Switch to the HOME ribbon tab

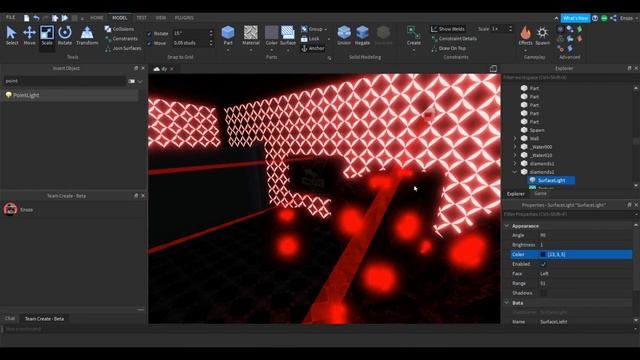click(x=97, y=18)
